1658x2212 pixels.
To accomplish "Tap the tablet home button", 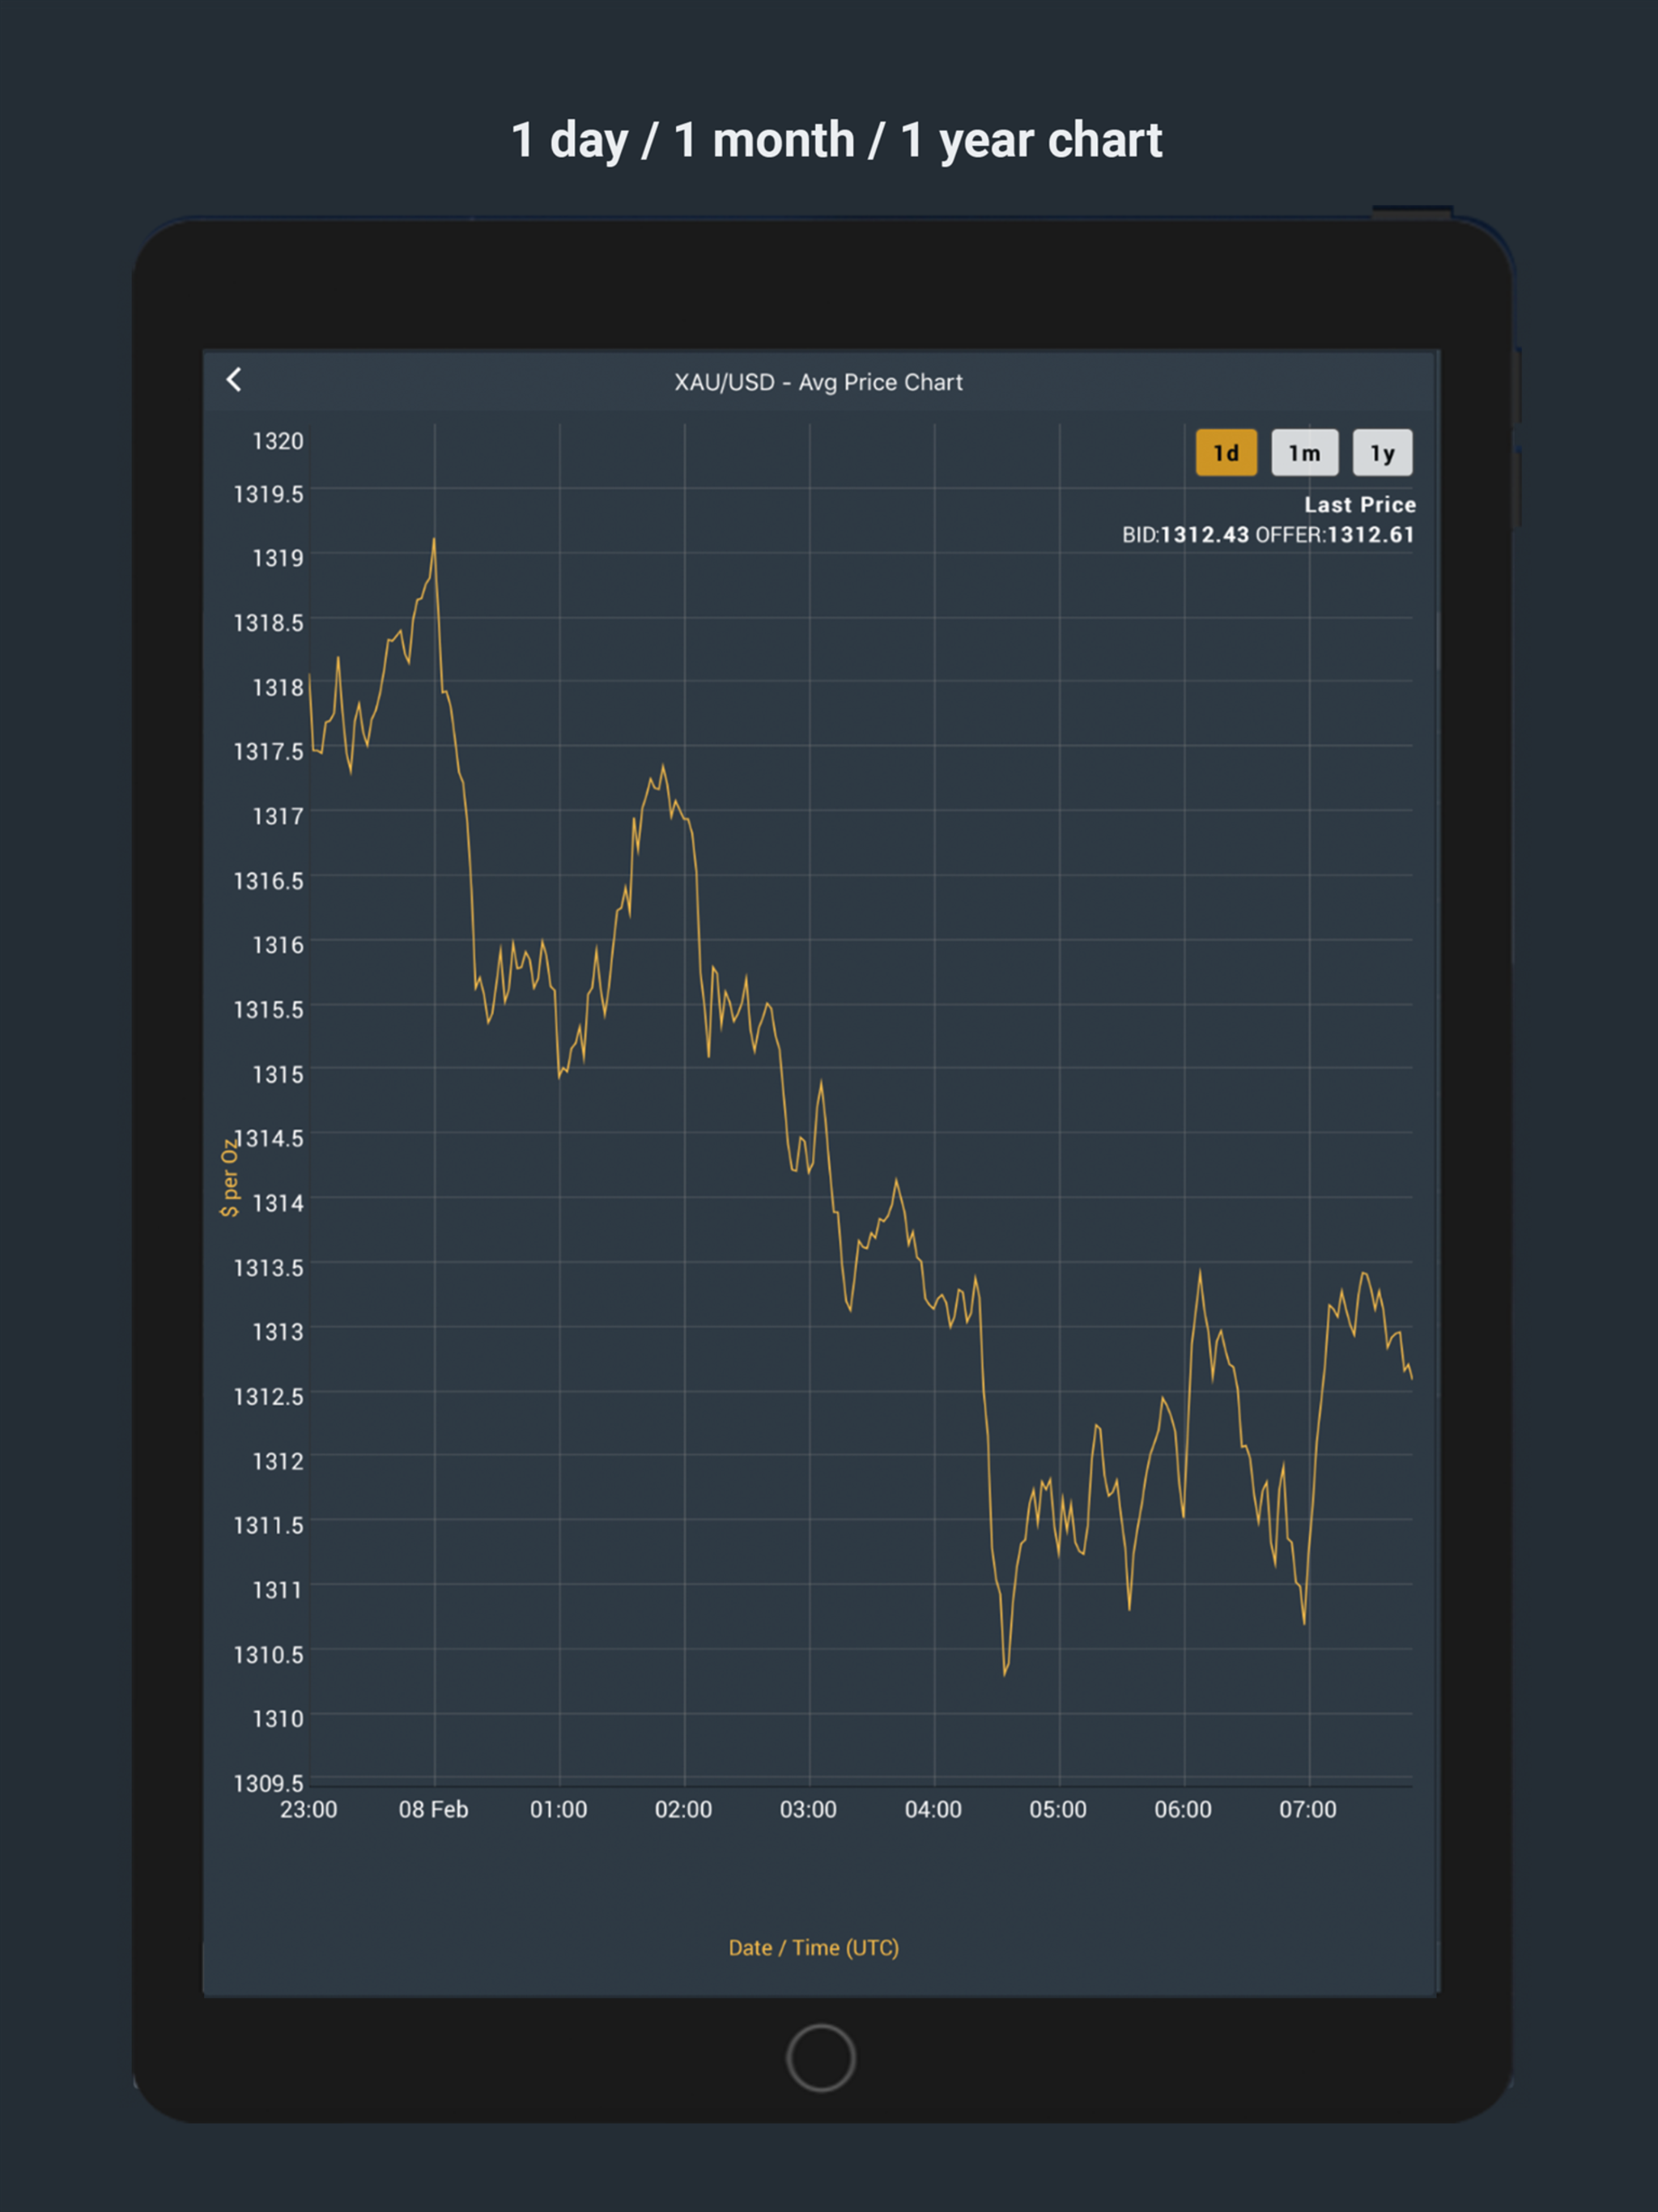I will point(820,2057).
